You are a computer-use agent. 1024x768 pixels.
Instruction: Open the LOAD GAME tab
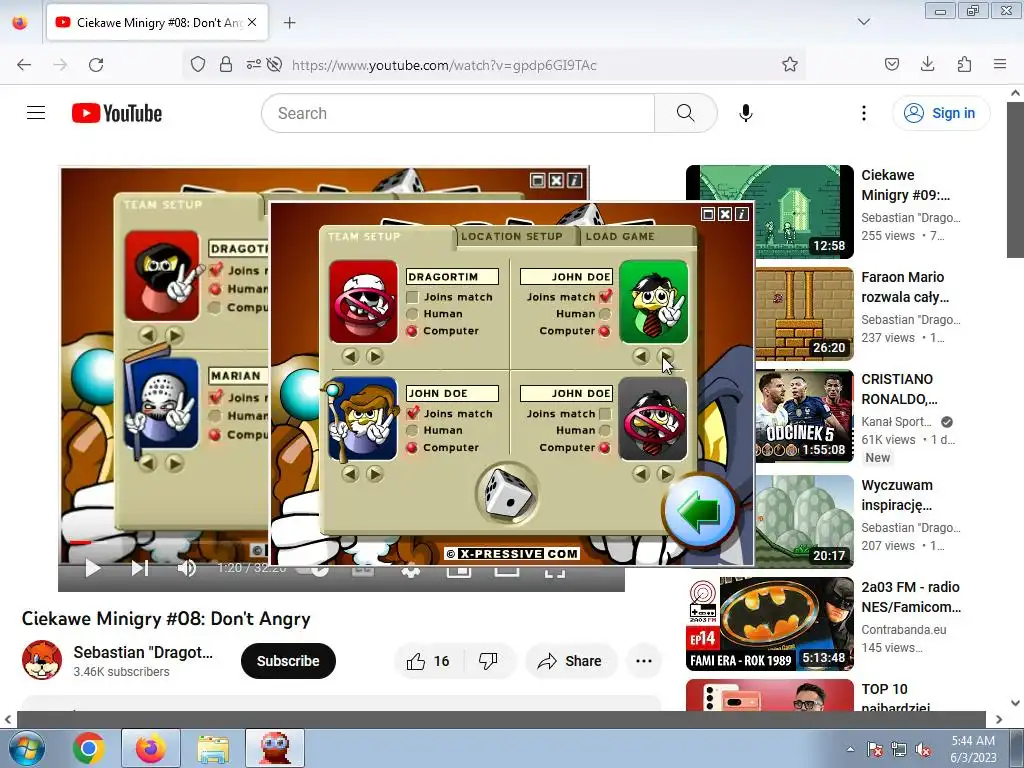pos(620,236)
